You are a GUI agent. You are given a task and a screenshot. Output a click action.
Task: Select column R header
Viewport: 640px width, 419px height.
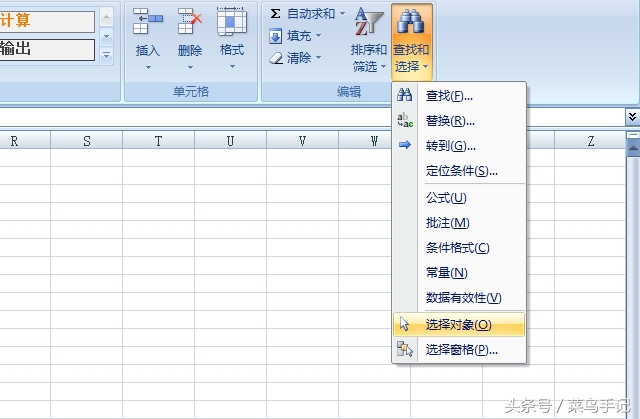coord(25,141)
